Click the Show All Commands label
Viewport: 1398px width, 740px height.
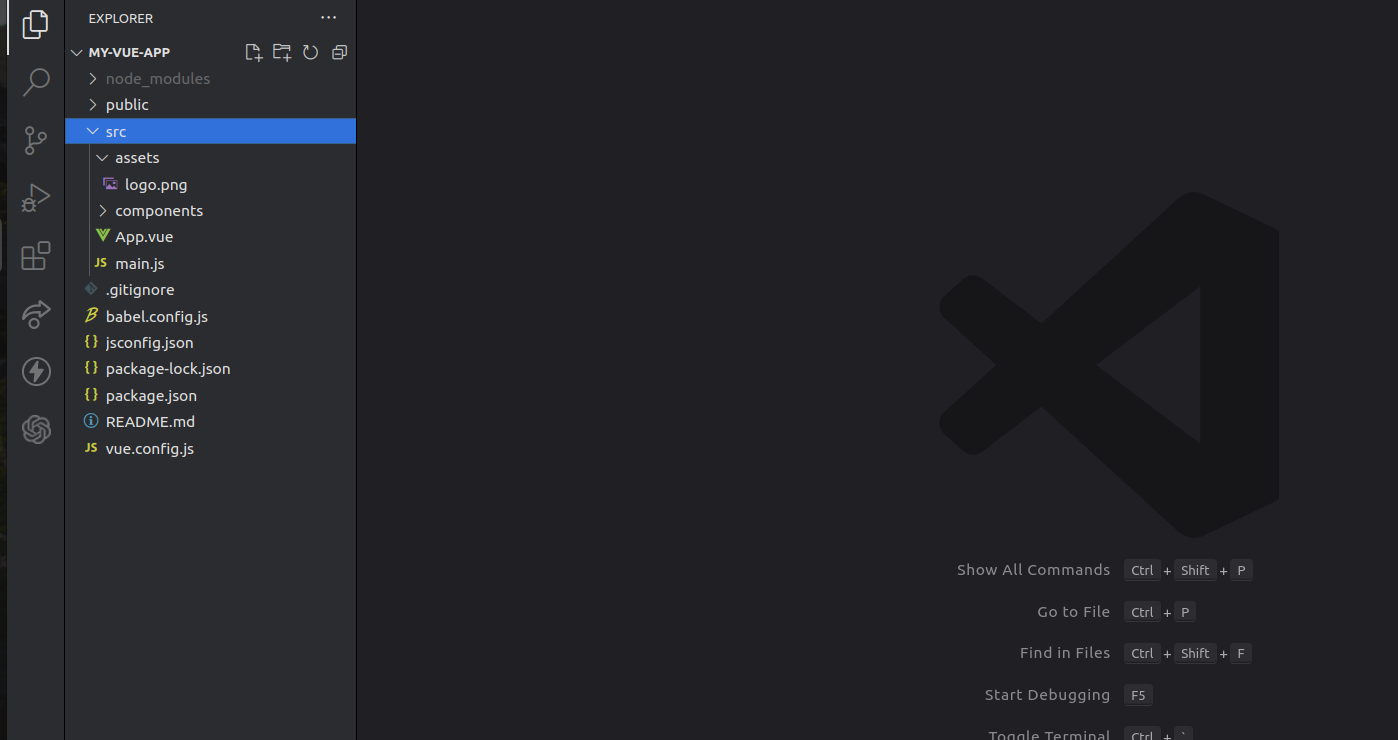(1033, 570)
